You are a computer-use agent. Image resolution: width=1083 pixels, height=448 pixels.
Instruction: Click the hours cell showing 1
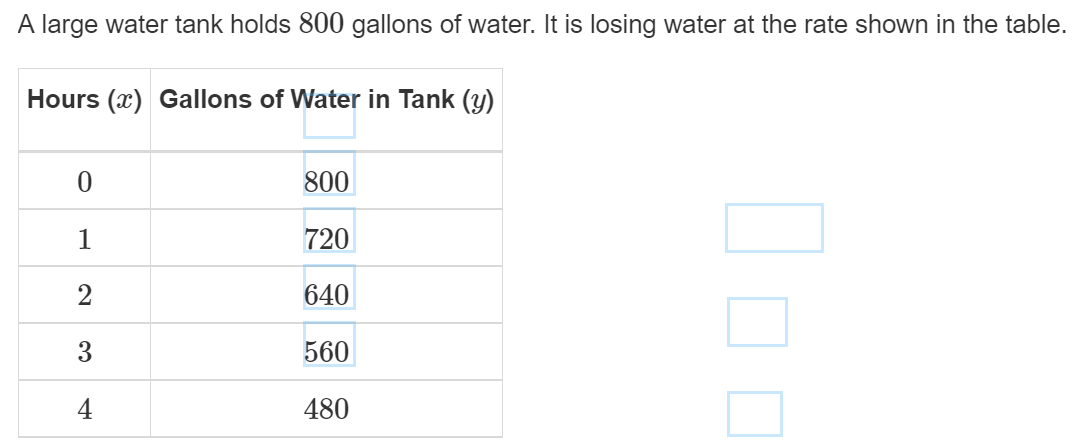click(x=85, y=239)
